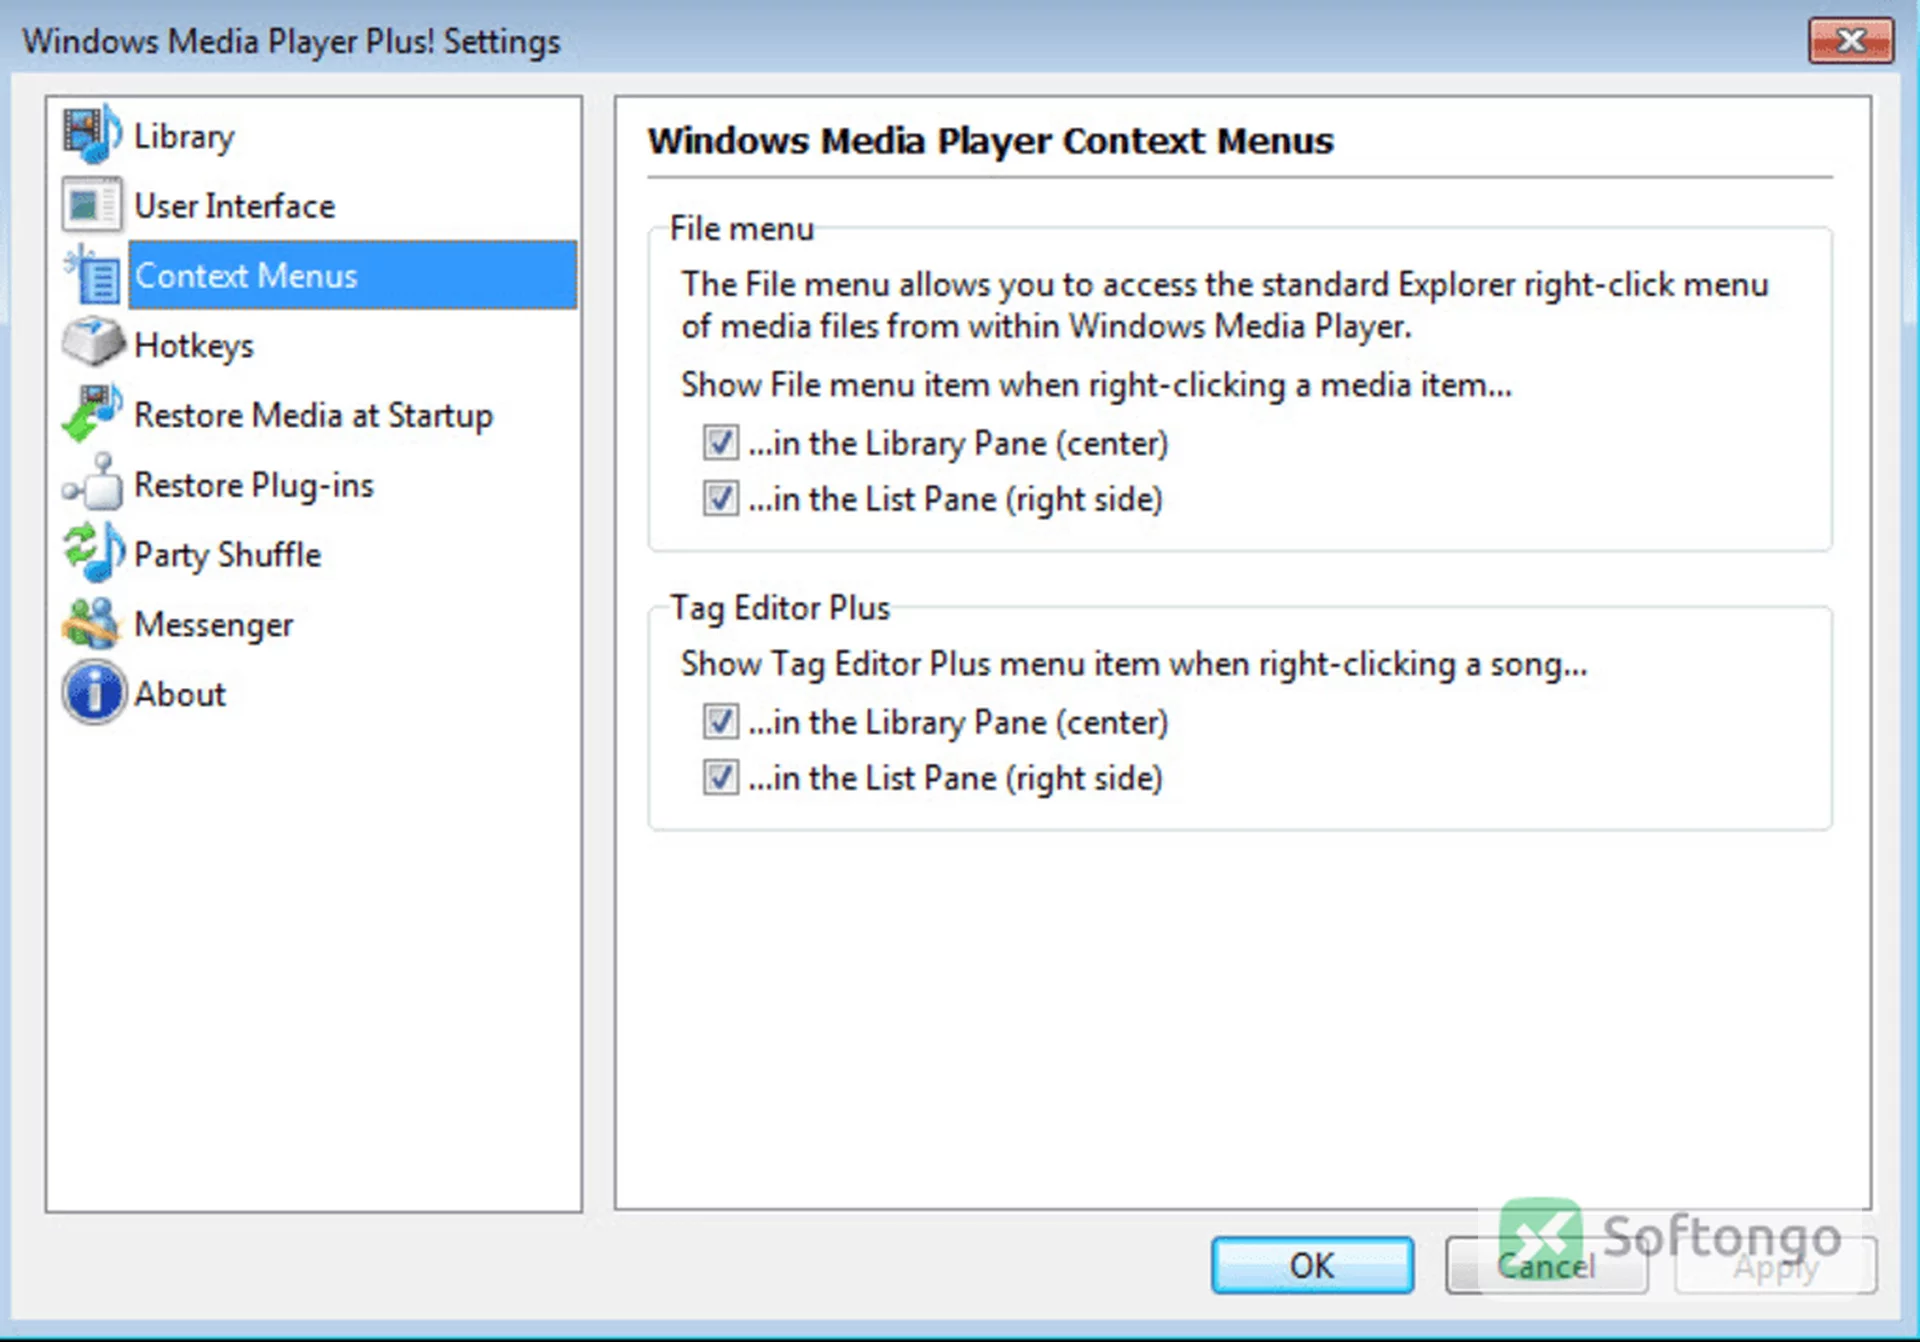The width and height of the screenshot is (1920, 1342).
Task: Click the Restore Plug-ins joystick icon
Action: coord(92,483)
